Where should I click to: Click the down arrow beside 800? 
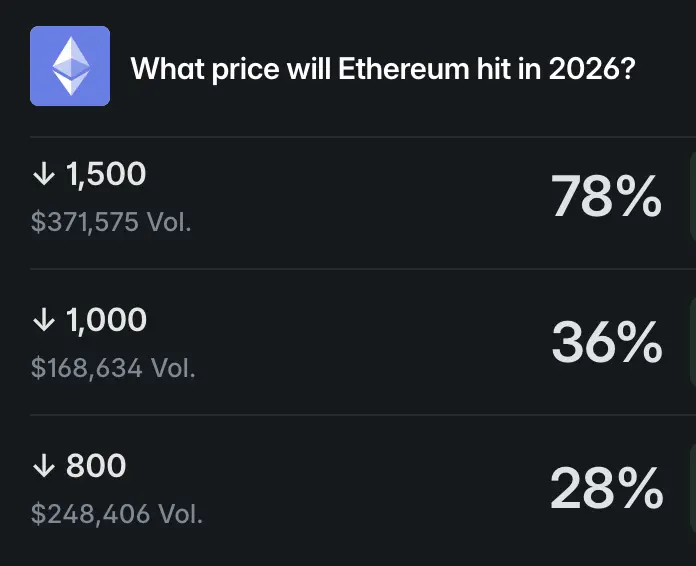tap(43, 466)
